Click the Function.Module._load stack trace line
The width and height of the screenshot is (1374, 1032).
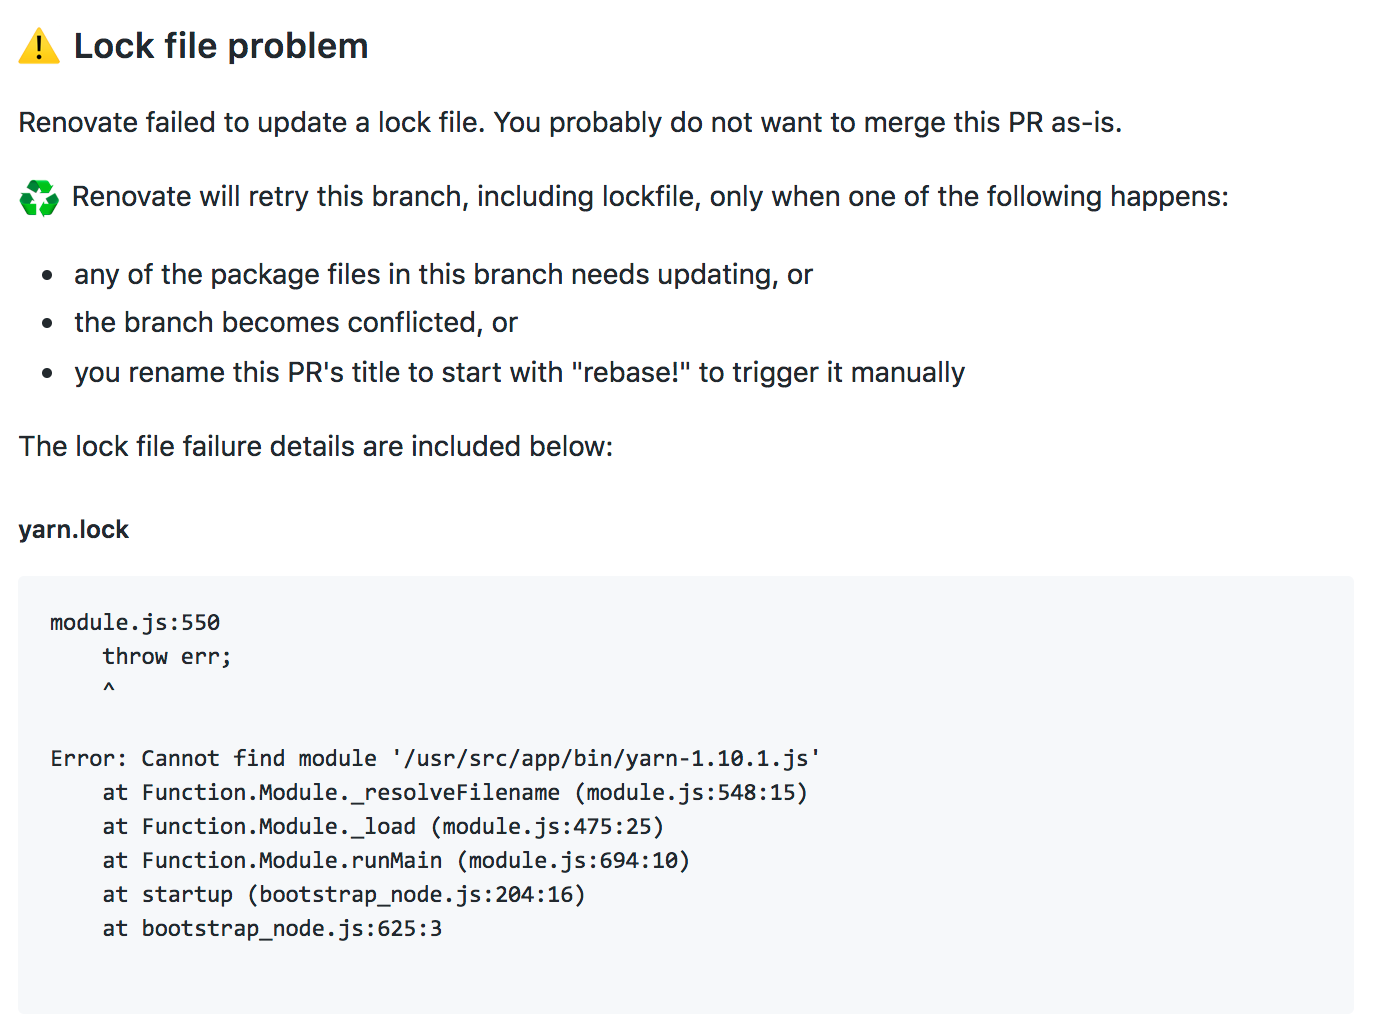[383, 826]
